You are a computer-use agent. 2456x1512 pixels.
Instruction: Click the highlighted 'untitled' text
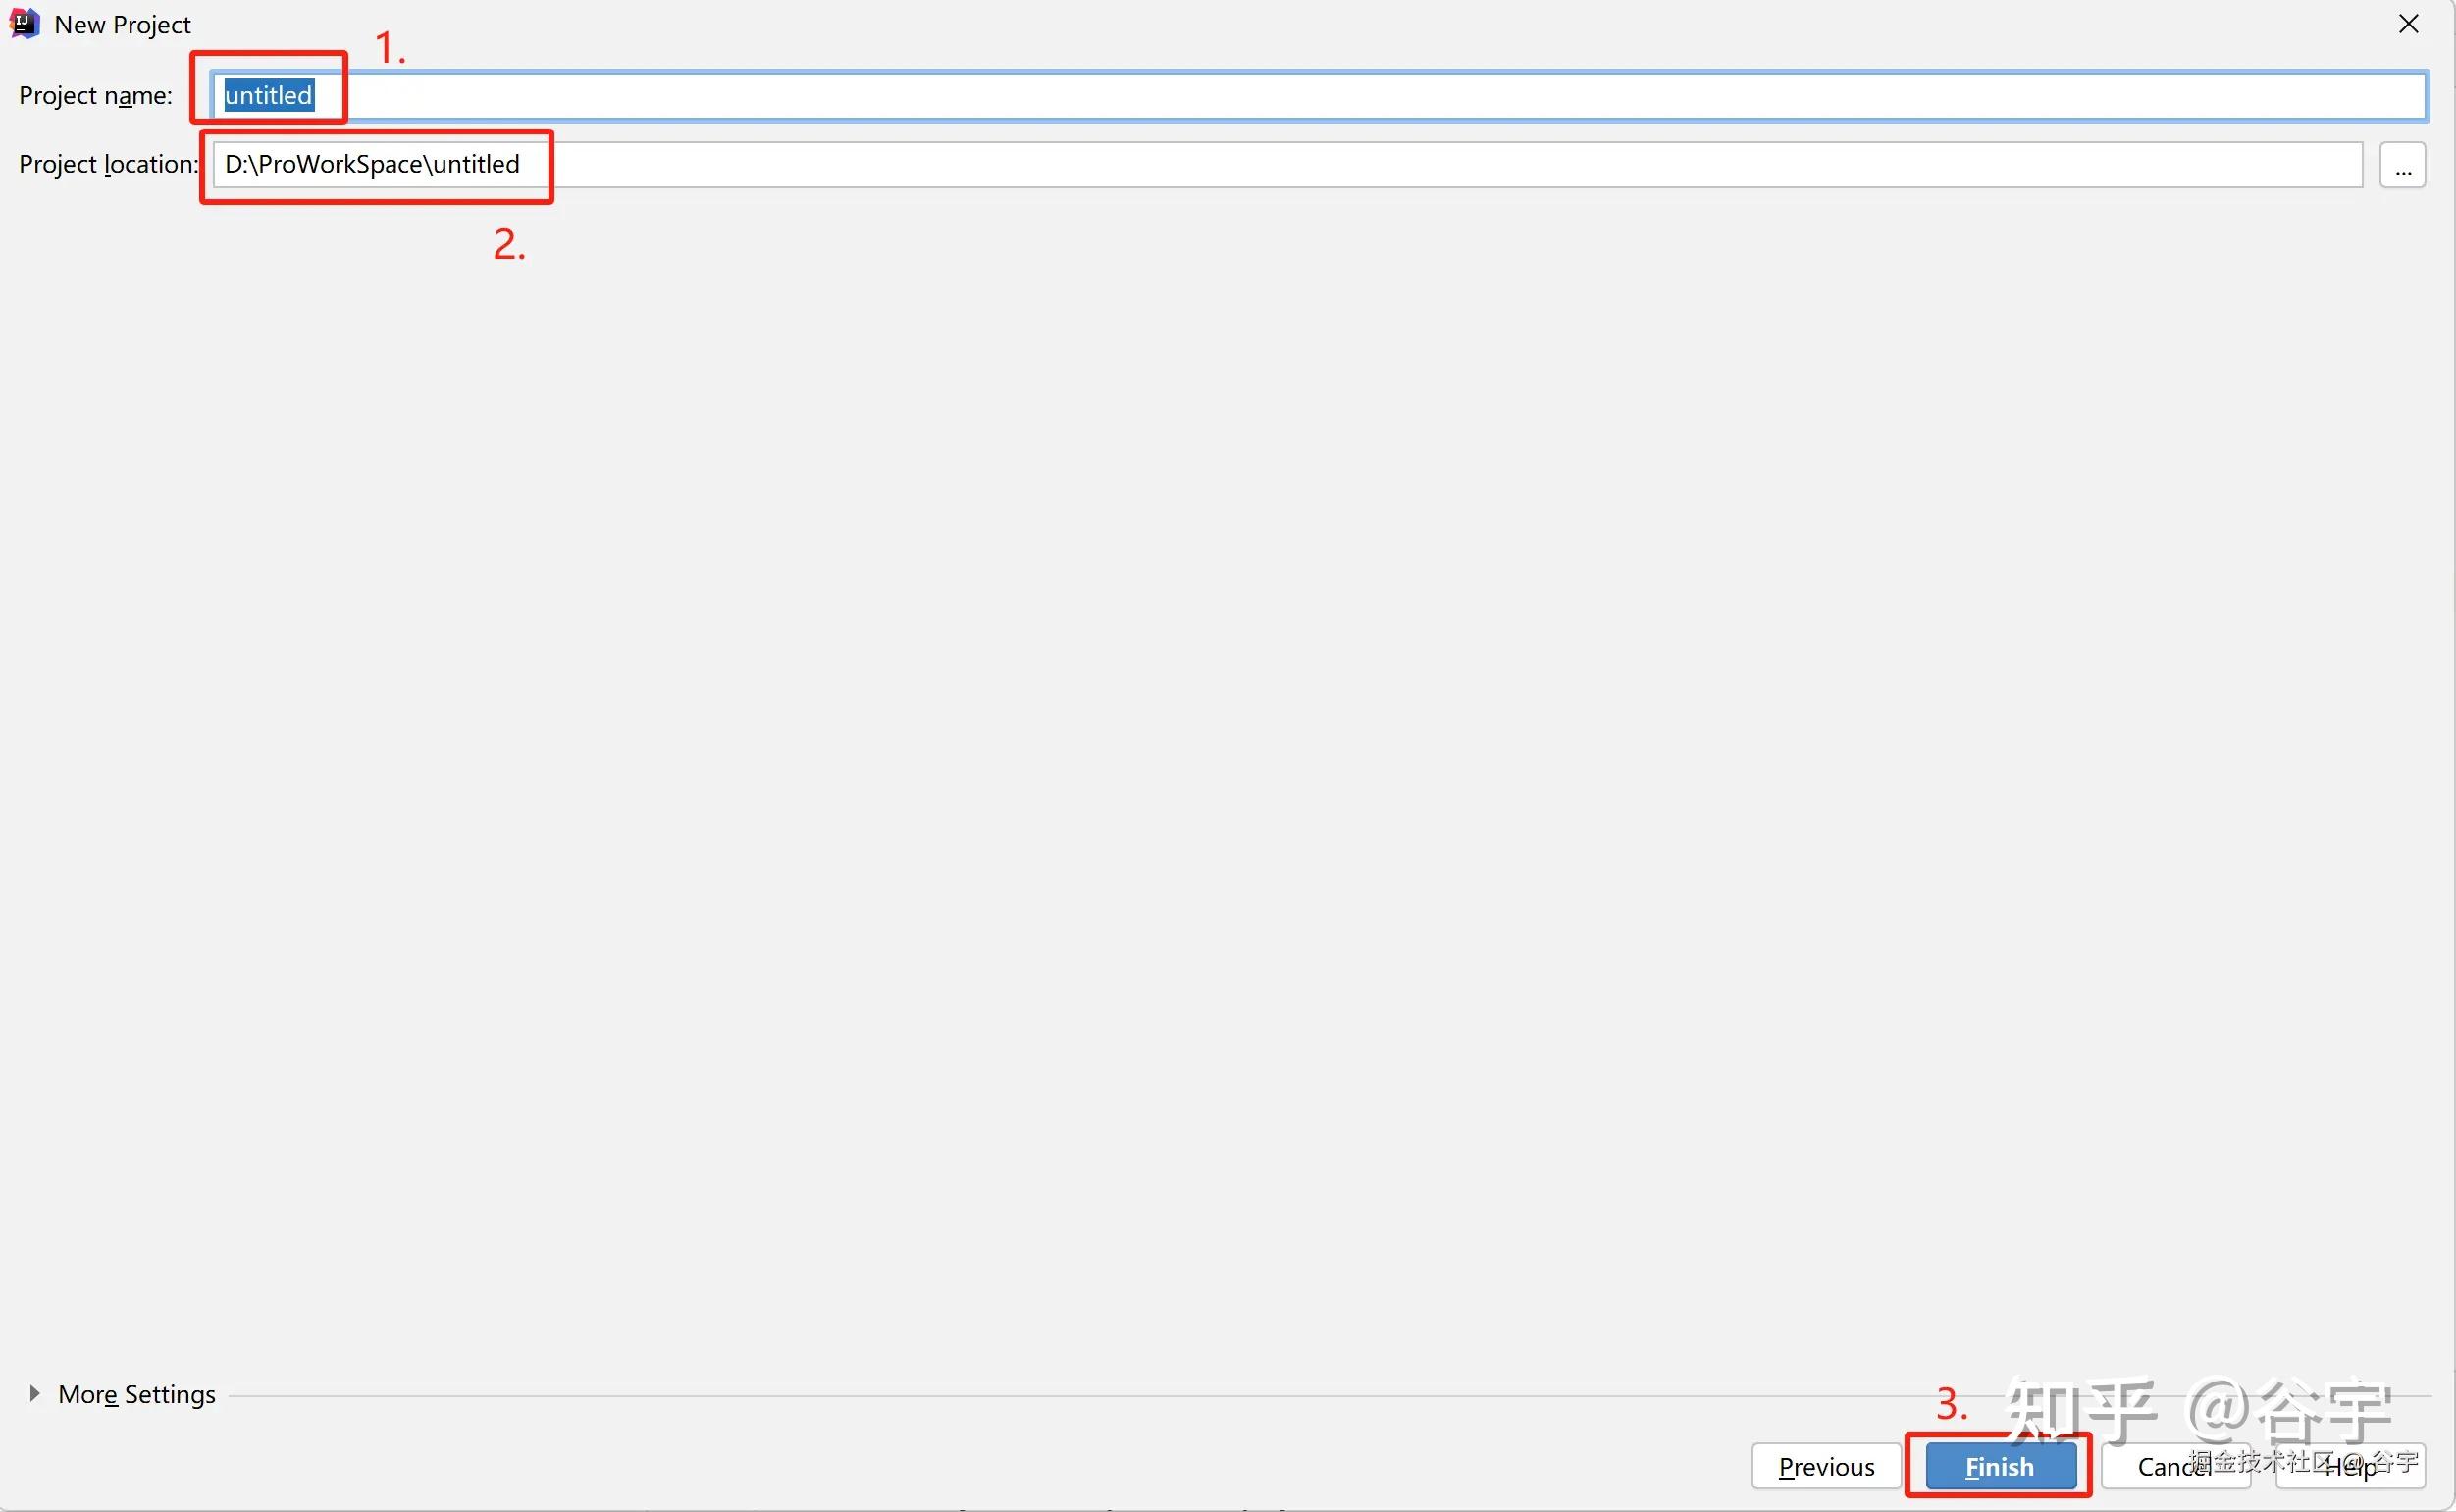[x=268, y=96]
